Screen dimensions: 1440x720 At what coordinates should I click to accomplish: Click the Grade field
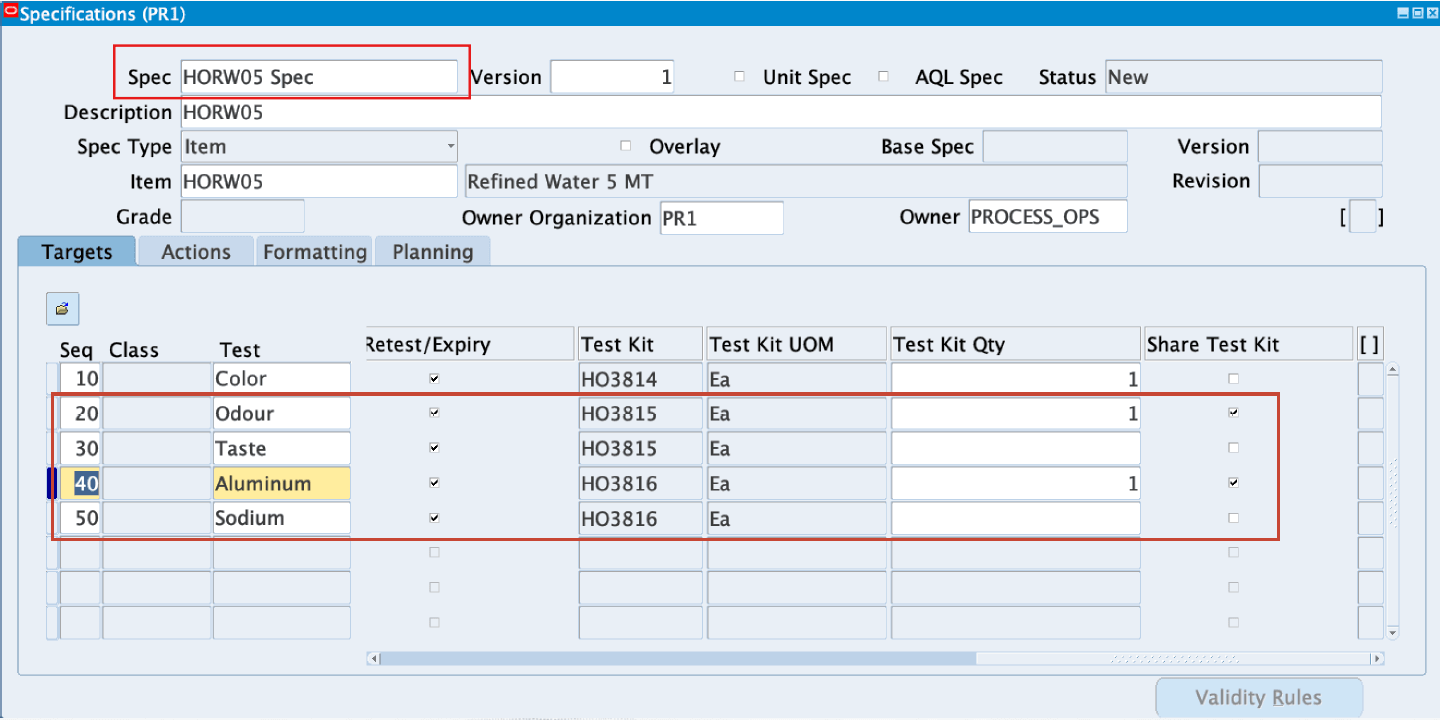click(x=242, y=216)
